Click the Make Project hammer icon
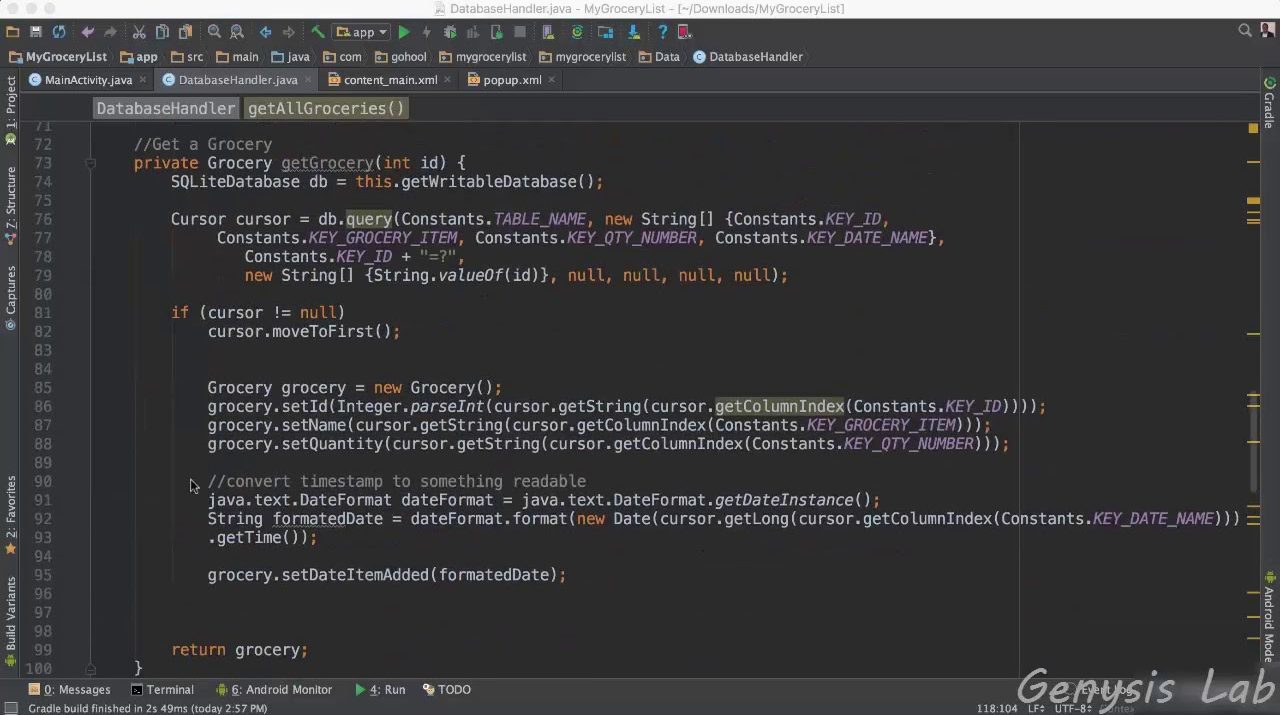 click(x=318, y=32)
